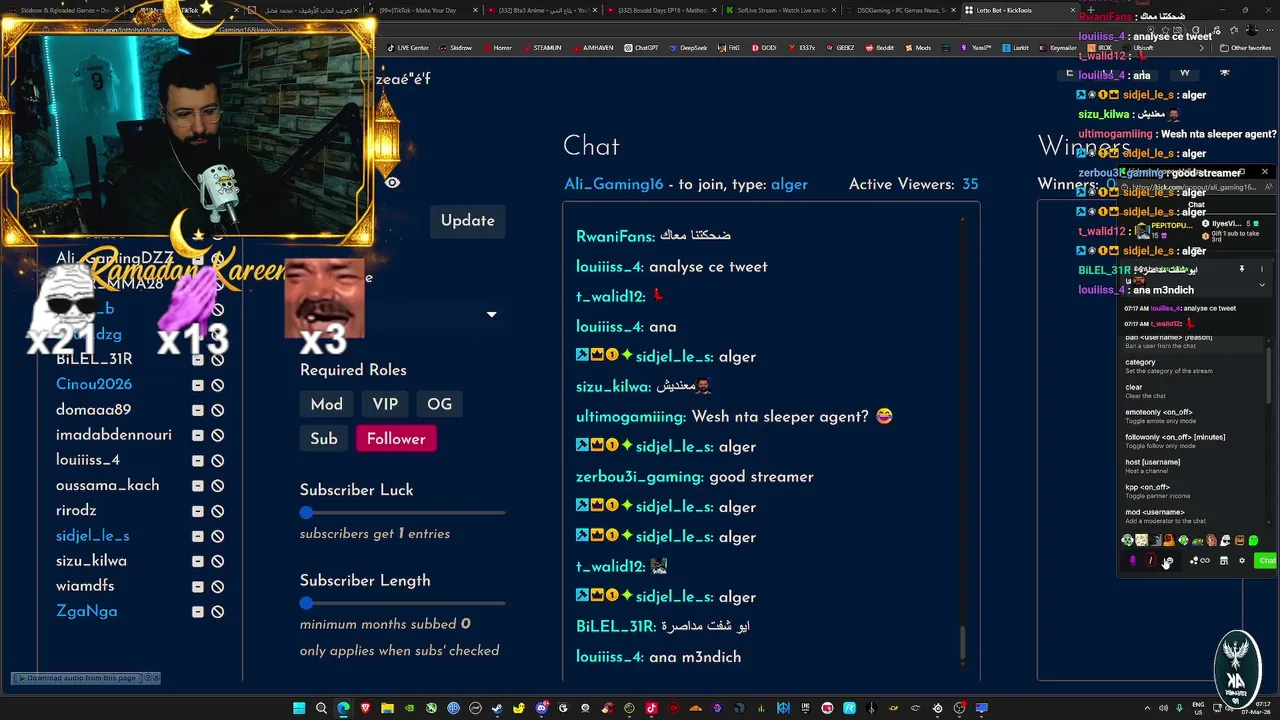The height and width of the screenshot is (720, 1280).
Task: Click the 'analyse ce tweet' chat message
Action: 708,267
